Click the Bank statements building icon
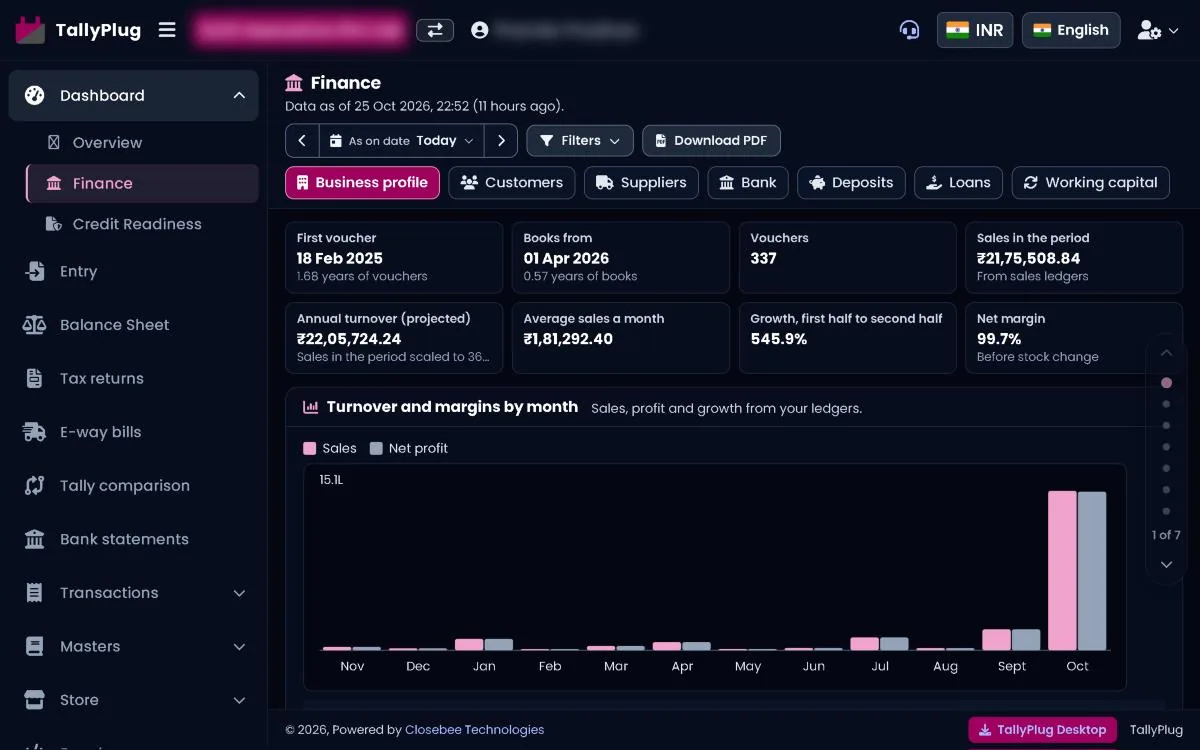1200x750 pixels. [x=35, y=539]
